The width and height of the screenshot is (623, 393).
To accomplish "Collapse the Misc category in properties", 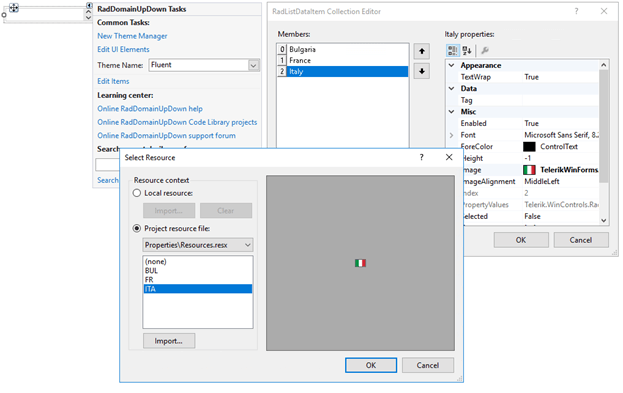I will 451,112.
